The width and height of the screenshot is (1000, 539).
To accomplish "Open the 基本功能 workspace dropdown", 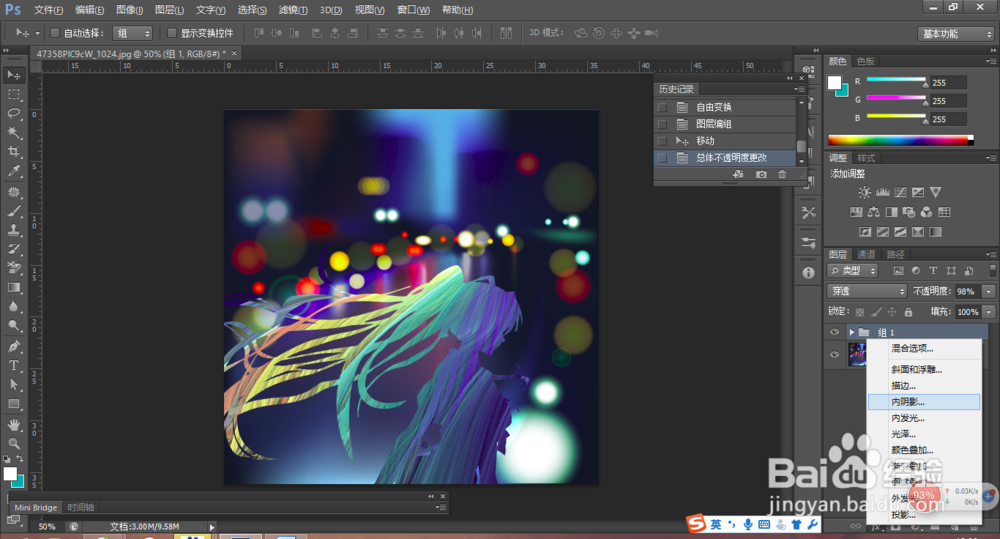I will [x=957, y=34].
